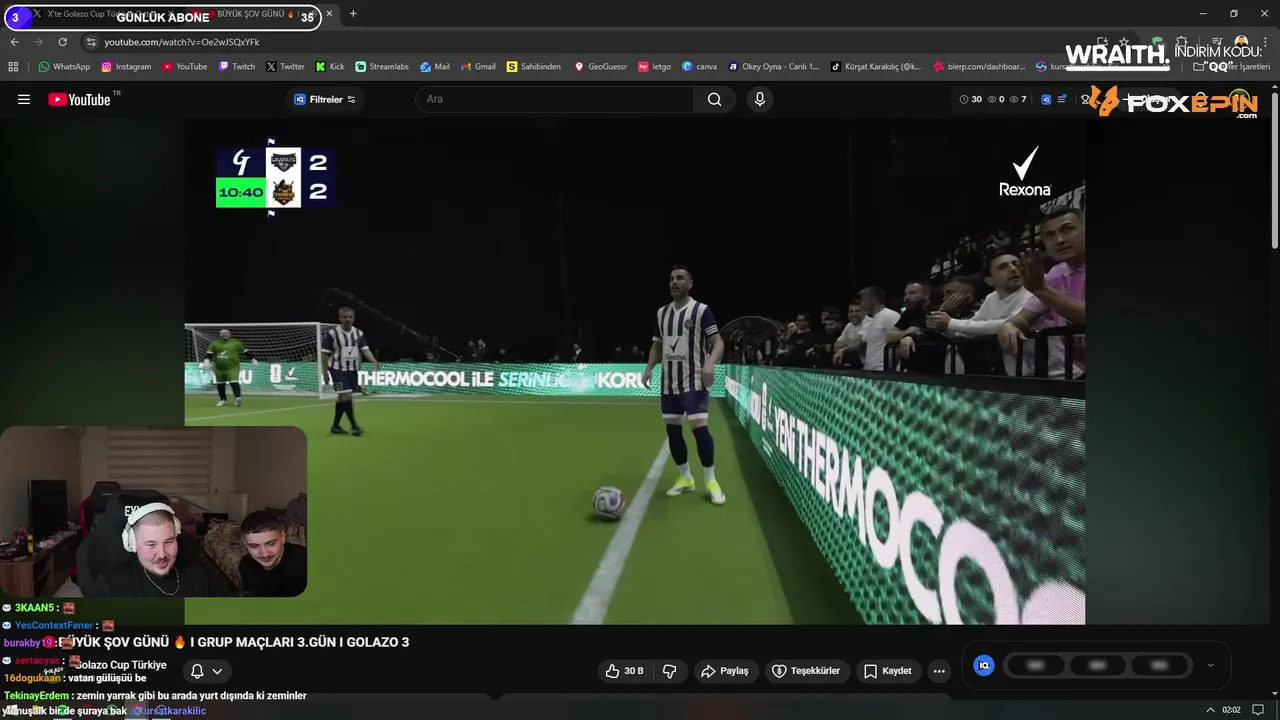1280x720 pixels.
Task: Select the youtube.com URL in address bar
Action: coord(182,42)
